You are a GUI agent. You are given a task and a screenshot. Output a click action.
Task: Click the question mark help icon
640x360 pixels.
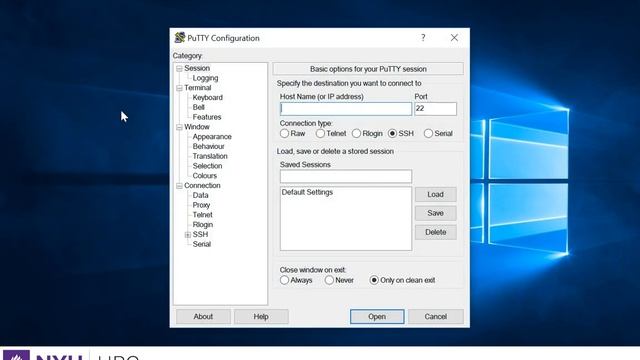click(x=423, y=38)
